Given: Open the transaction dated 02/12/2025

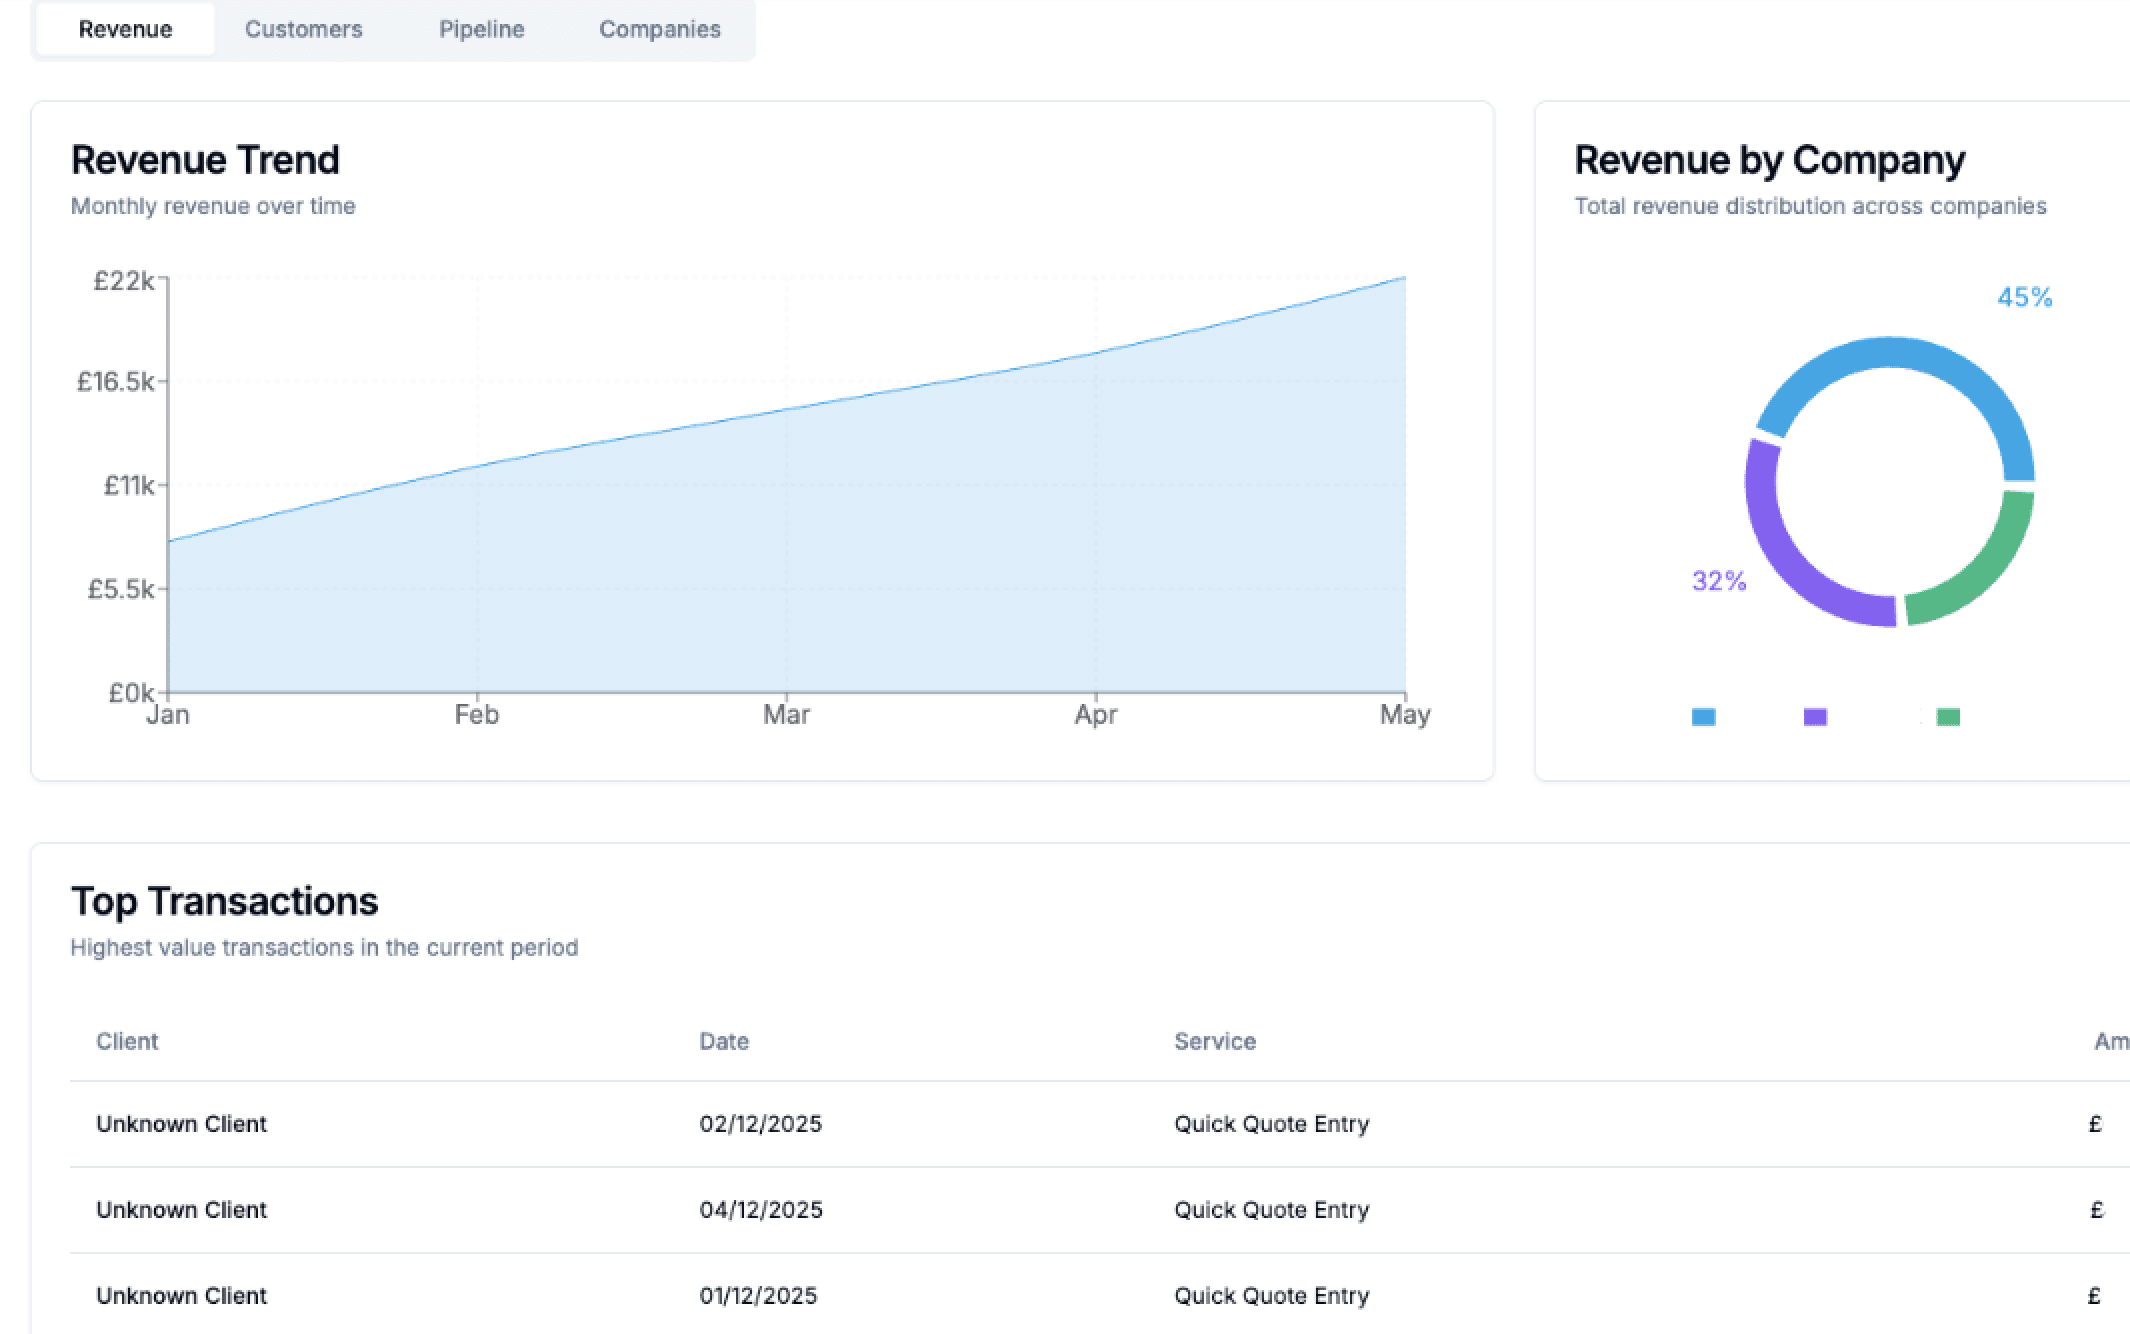Looking at the screenshot, I should tap(1100, 1124).
